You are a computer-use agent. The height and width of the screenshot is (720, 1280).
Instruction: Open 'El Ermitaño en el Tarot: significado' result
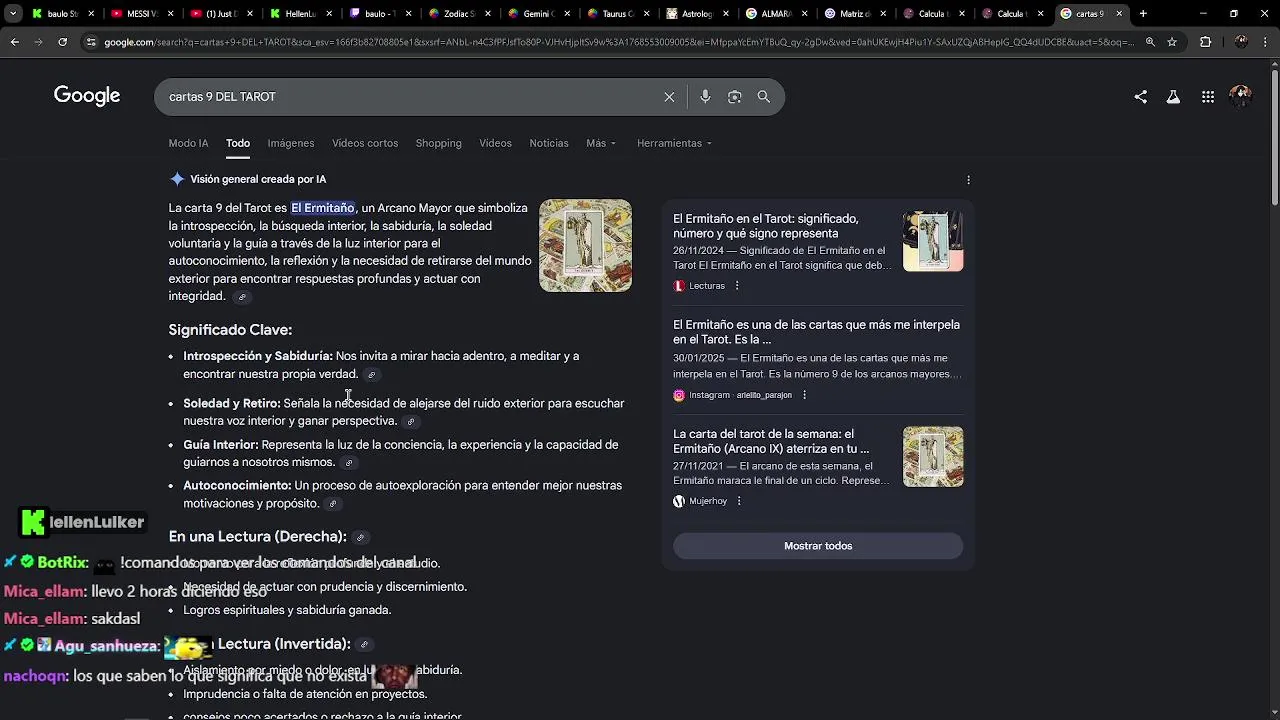pos(766,226)
